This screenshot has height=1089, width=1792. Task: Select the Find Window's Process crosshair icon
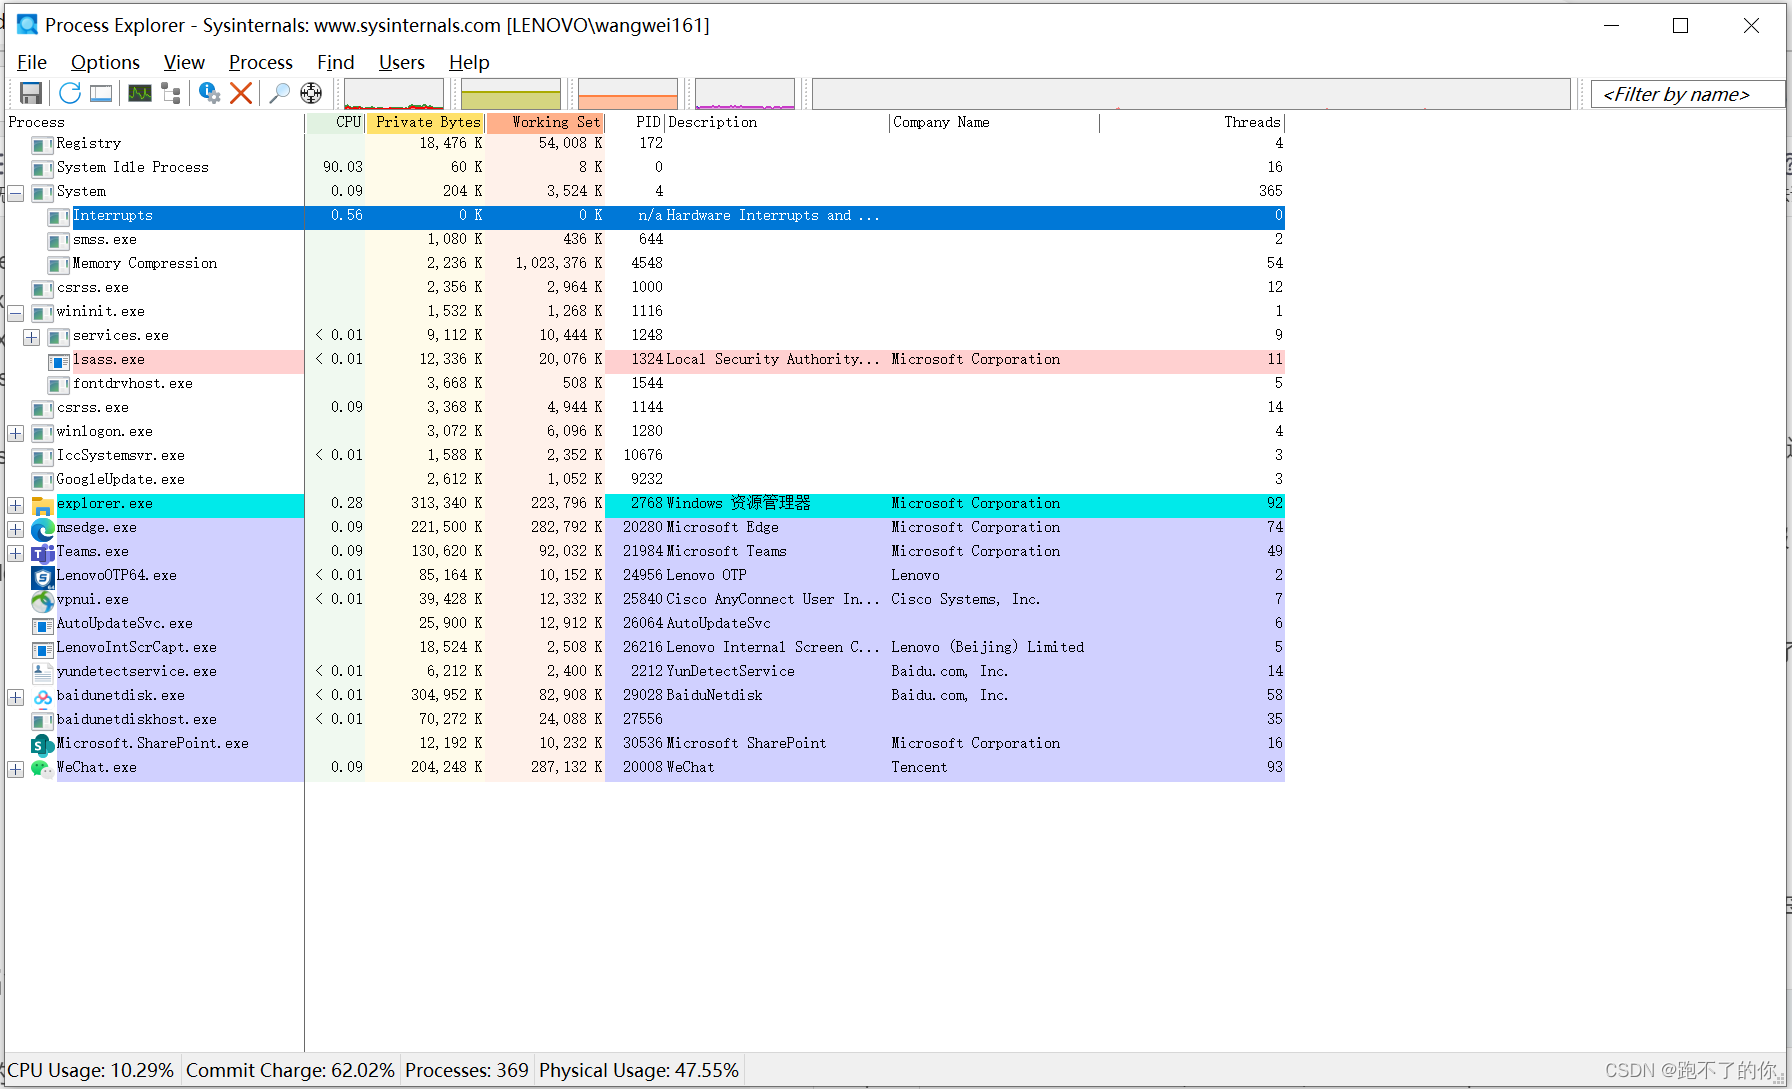311,93
